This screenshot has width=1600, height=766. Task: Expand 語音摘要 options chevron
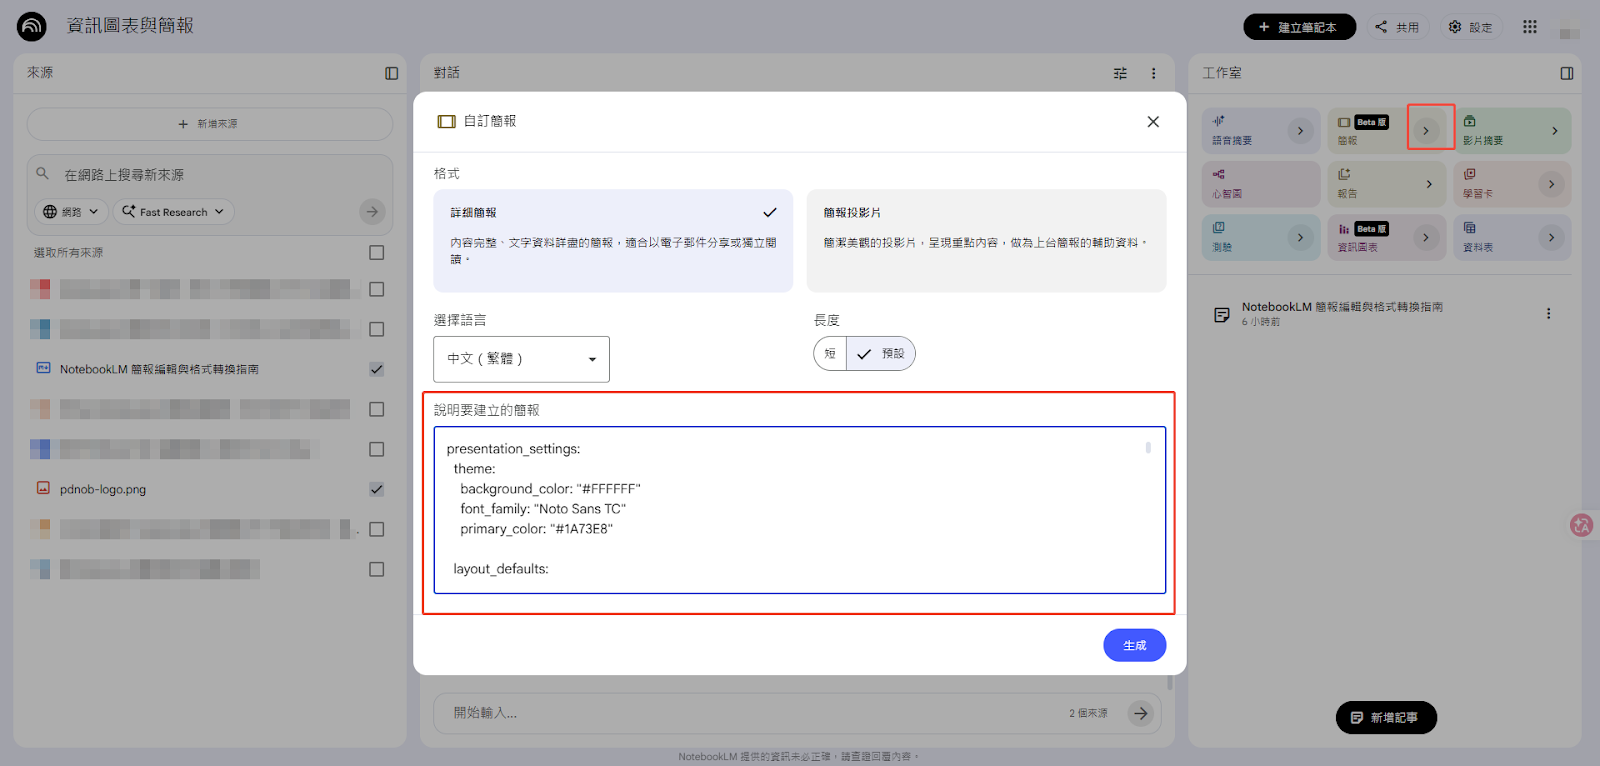(1300, 131)
